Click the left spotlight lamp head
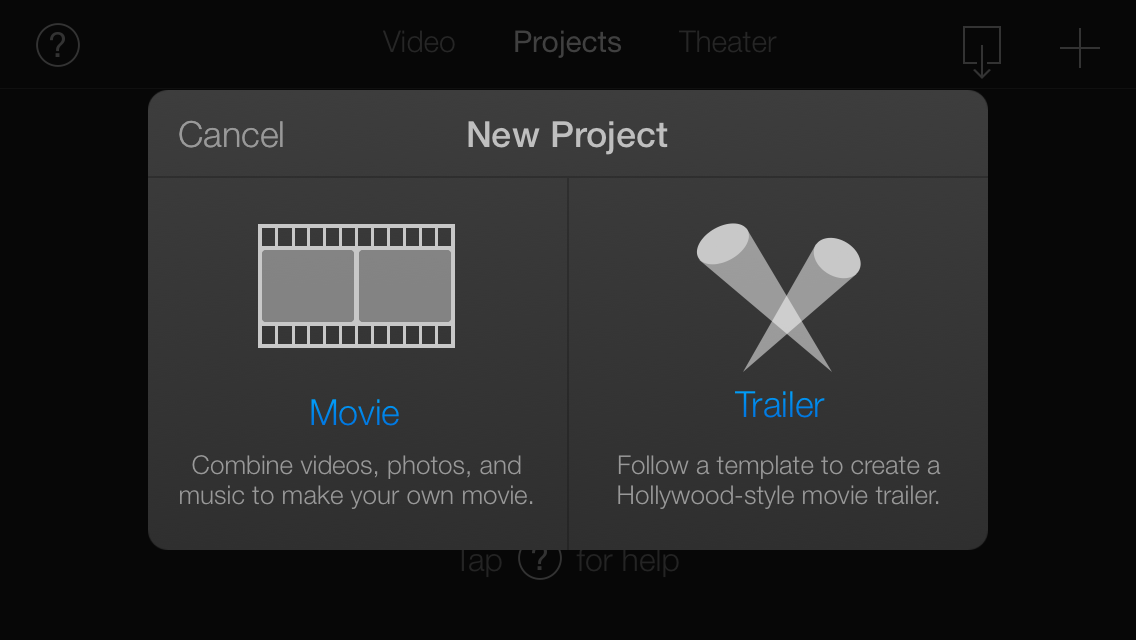 (723, 244)
